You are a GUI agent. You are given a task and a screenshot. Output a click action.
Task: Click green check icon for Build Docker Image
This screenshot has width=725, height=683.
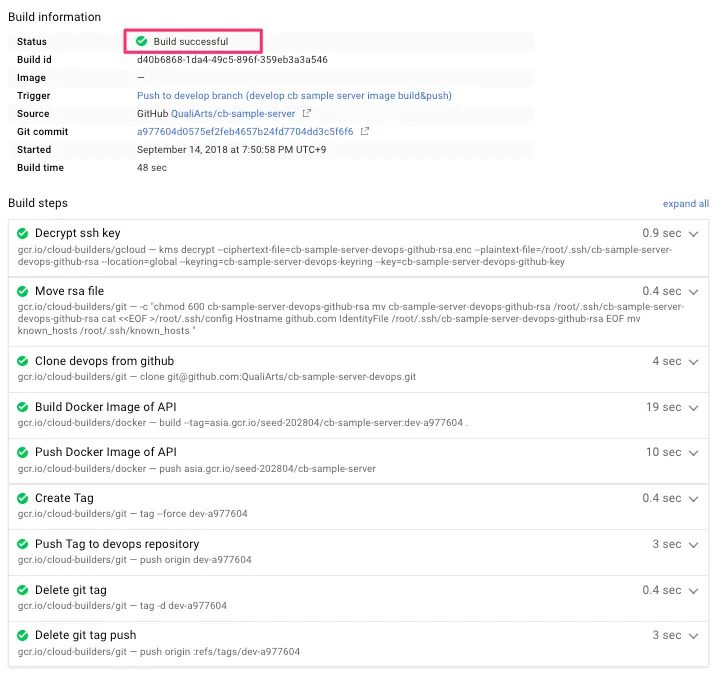pos(23,407)
